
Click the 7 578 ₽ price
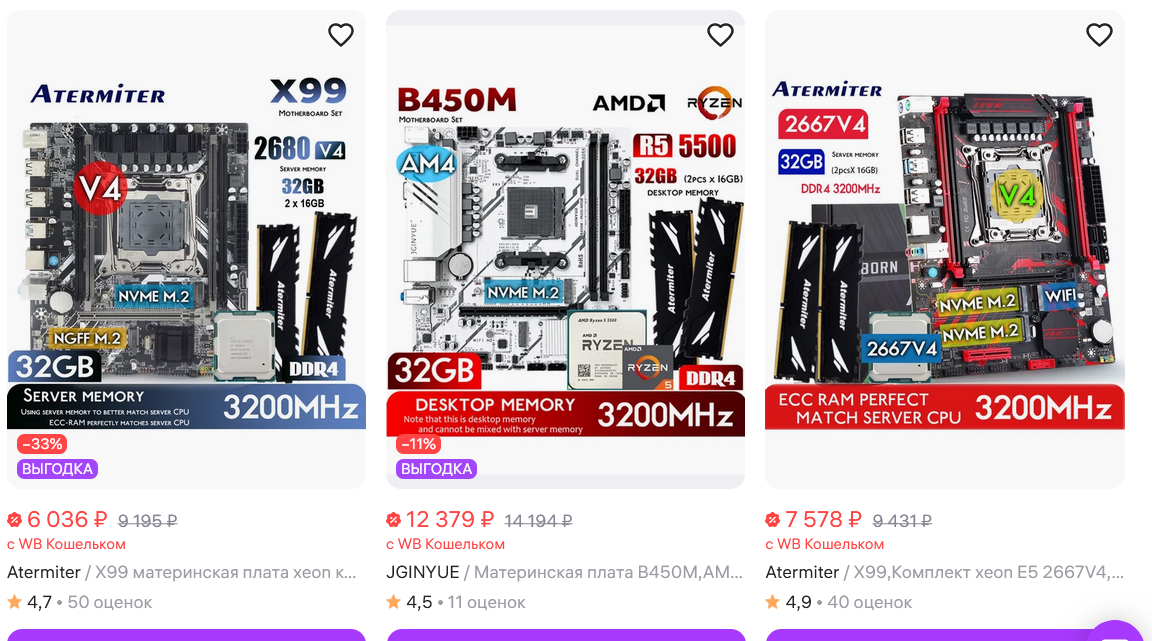[823, 520]
